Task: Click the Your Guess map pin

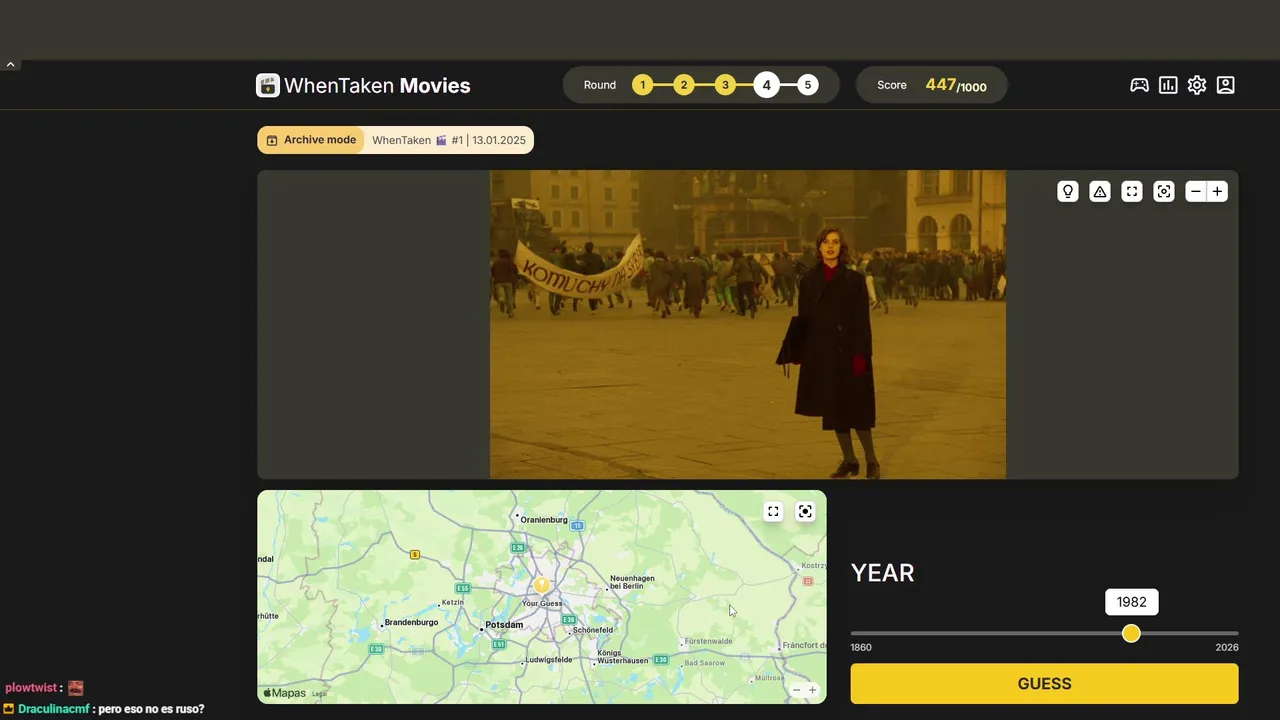Action: tap(542, 585)
